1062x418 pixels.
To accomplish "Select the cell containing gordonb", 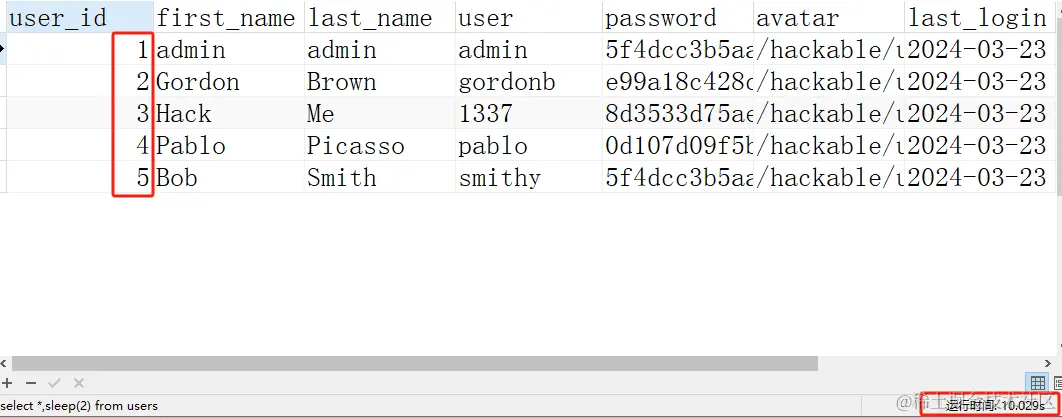I will [x=506, y=82].
